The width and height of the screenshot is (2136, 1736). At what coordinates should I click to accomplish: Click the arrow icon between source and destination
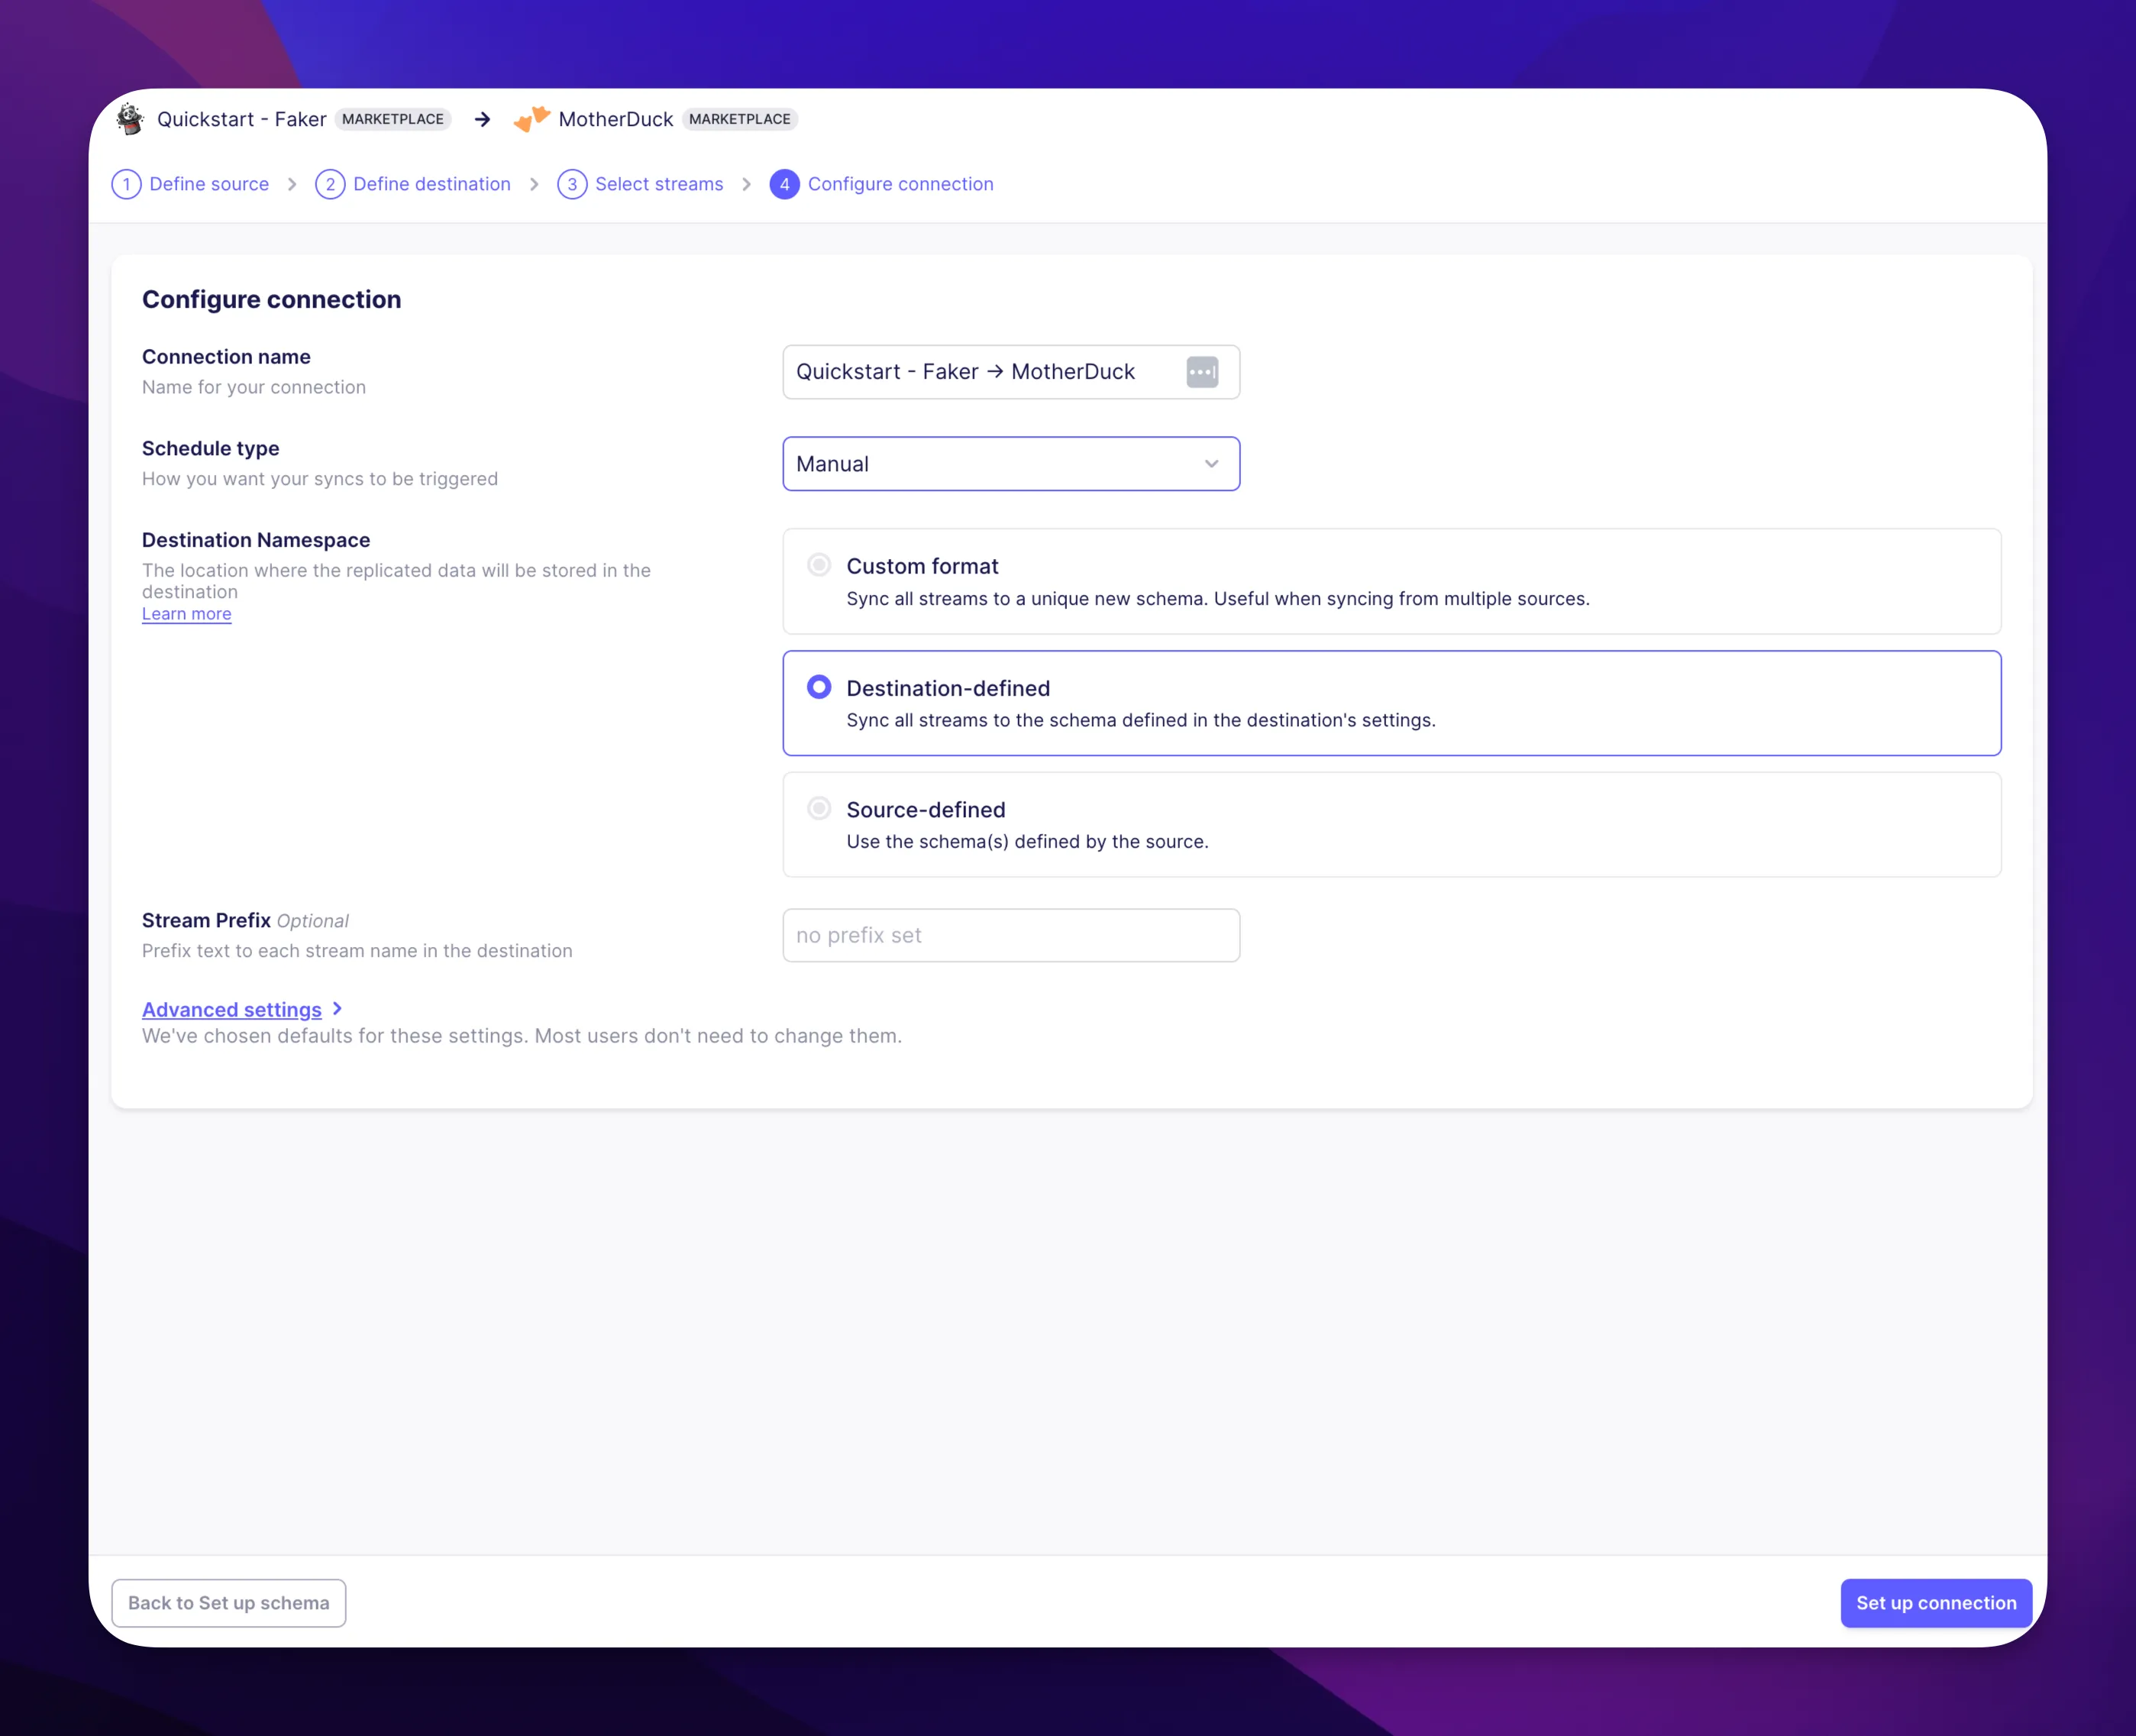pyautogui.click(x=483, y=120)
